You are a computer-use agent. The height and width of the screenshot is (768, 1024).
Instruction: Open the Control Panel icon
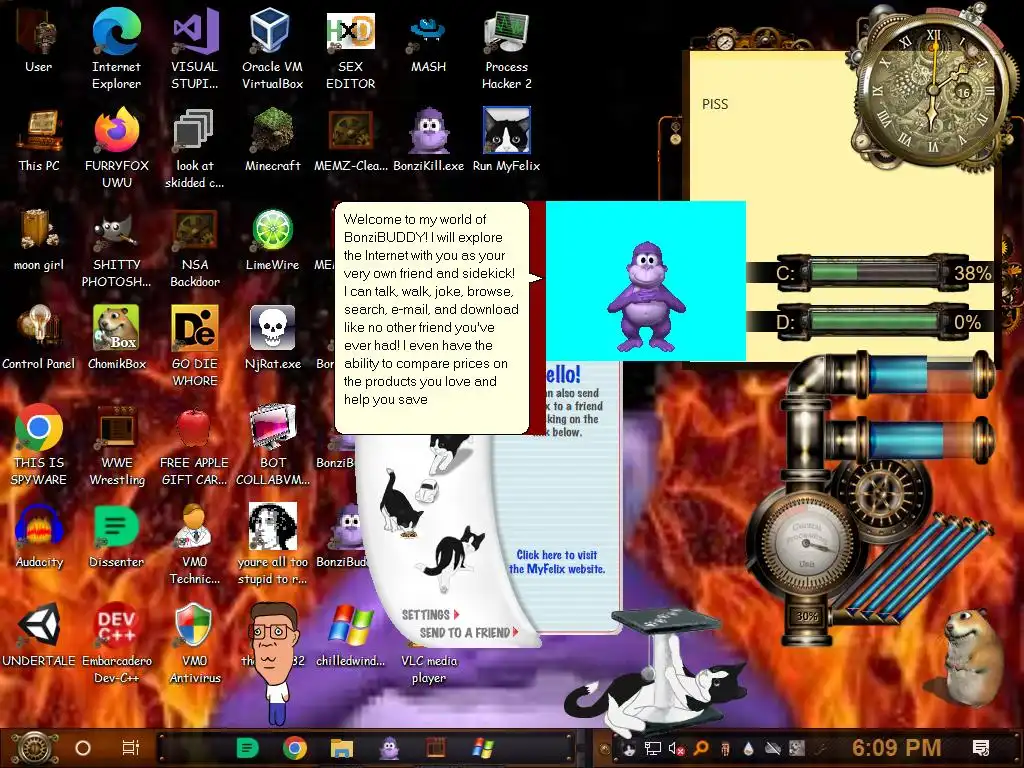(x=39, y=338)
